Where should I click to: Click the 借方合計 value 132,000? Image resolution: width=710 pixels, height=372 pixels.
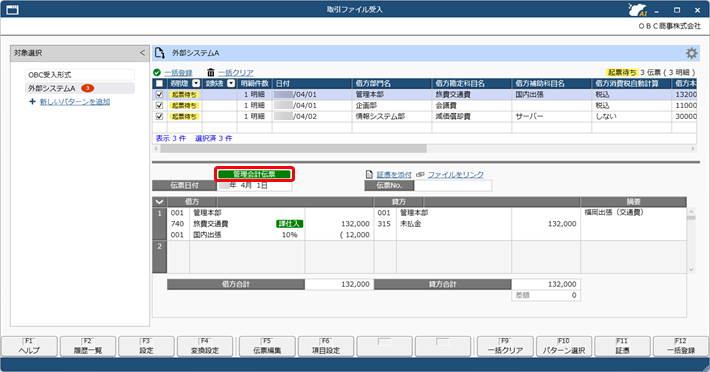338,284
